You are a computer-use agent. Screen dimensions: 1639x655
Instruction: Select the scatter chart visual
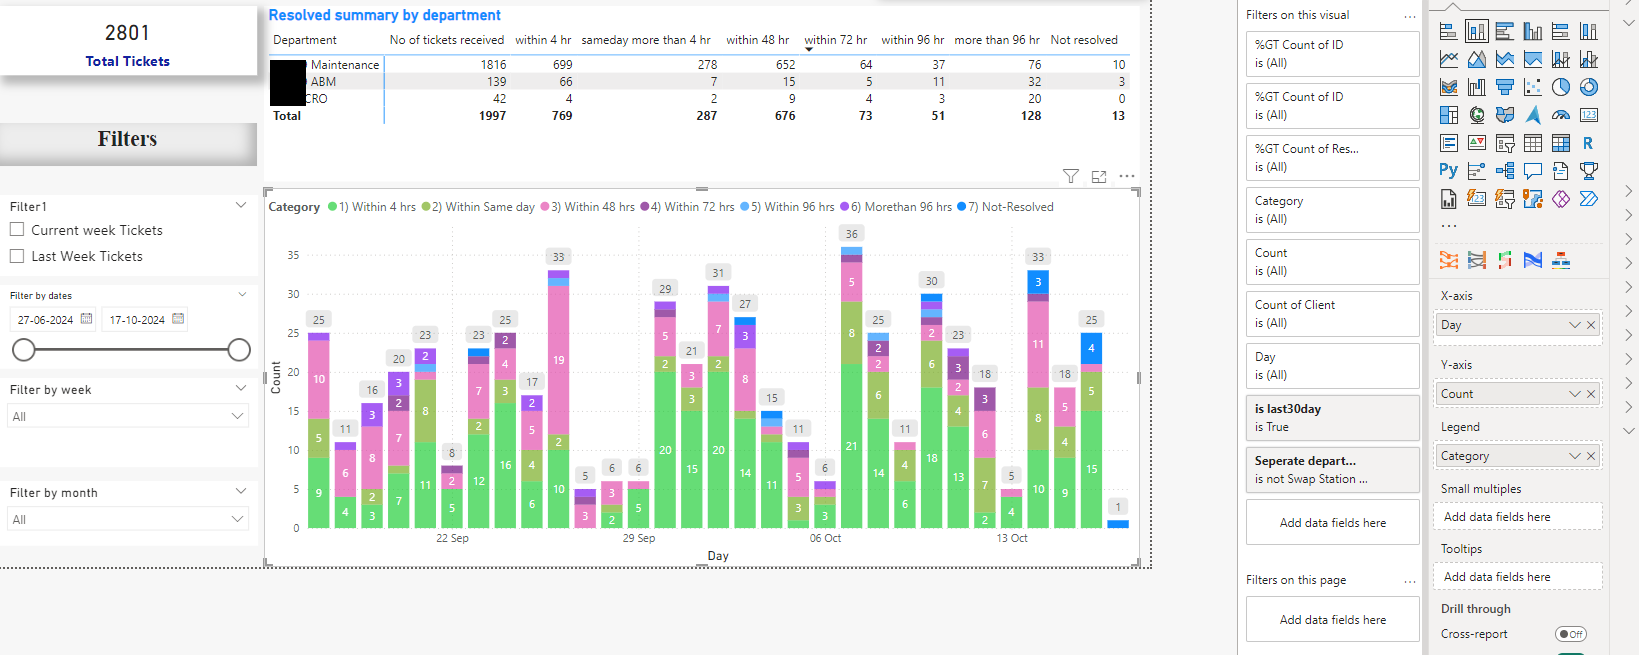[x=1533, y=87]
